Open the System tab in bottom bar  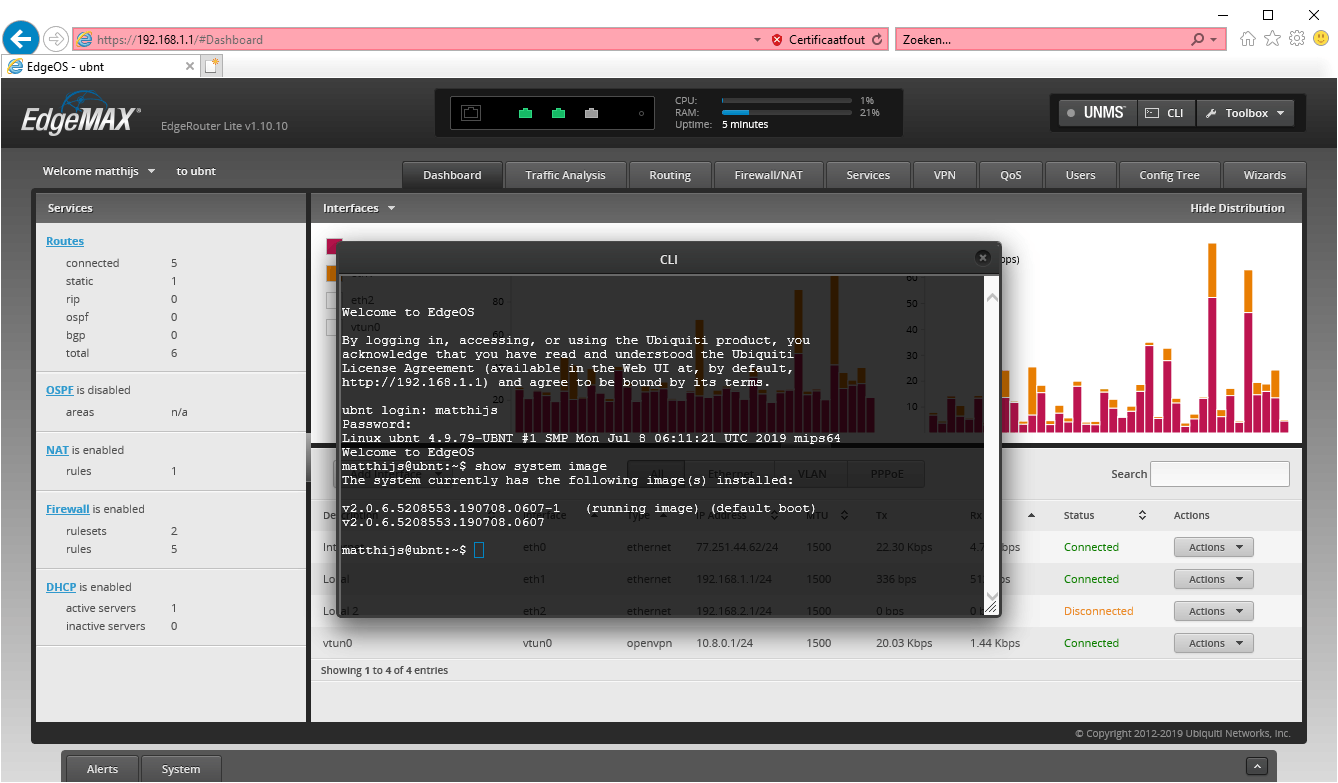(181, 769)
